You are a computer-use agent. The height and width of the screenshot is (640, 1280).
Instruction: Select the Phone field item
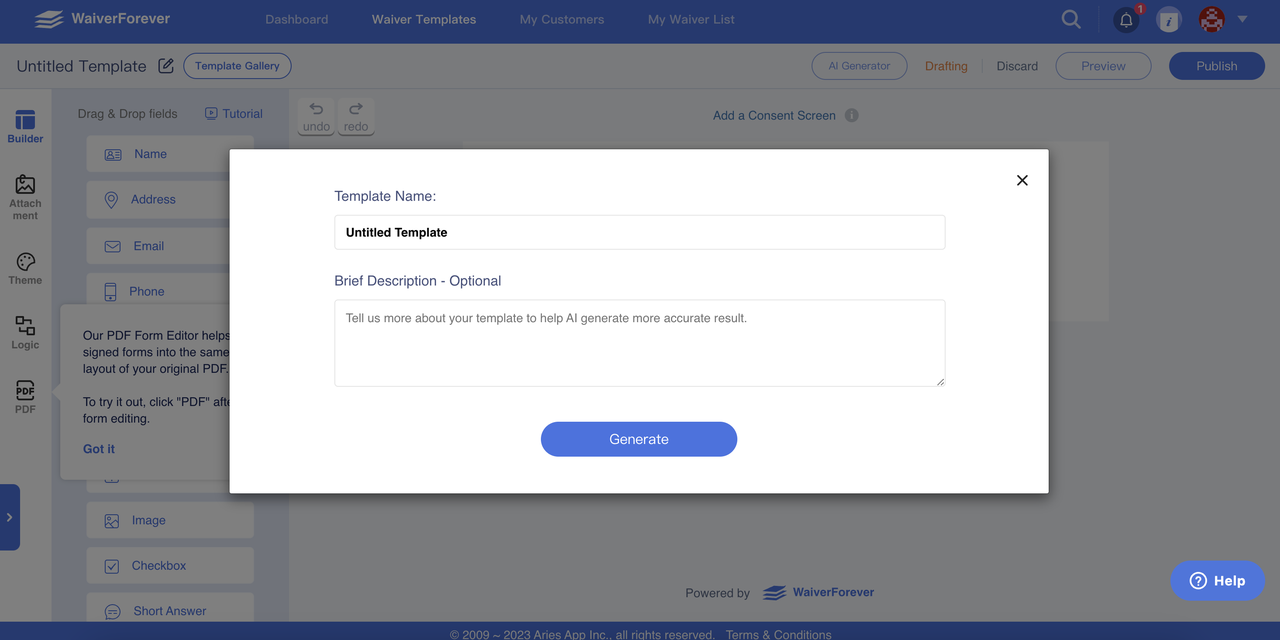pos(169,292)
